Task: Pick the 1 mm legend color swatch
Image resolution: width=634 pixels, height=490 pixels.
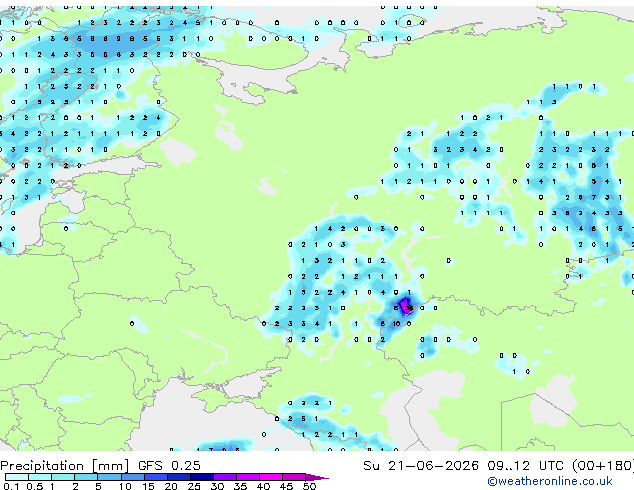Action: pos(63,477)
